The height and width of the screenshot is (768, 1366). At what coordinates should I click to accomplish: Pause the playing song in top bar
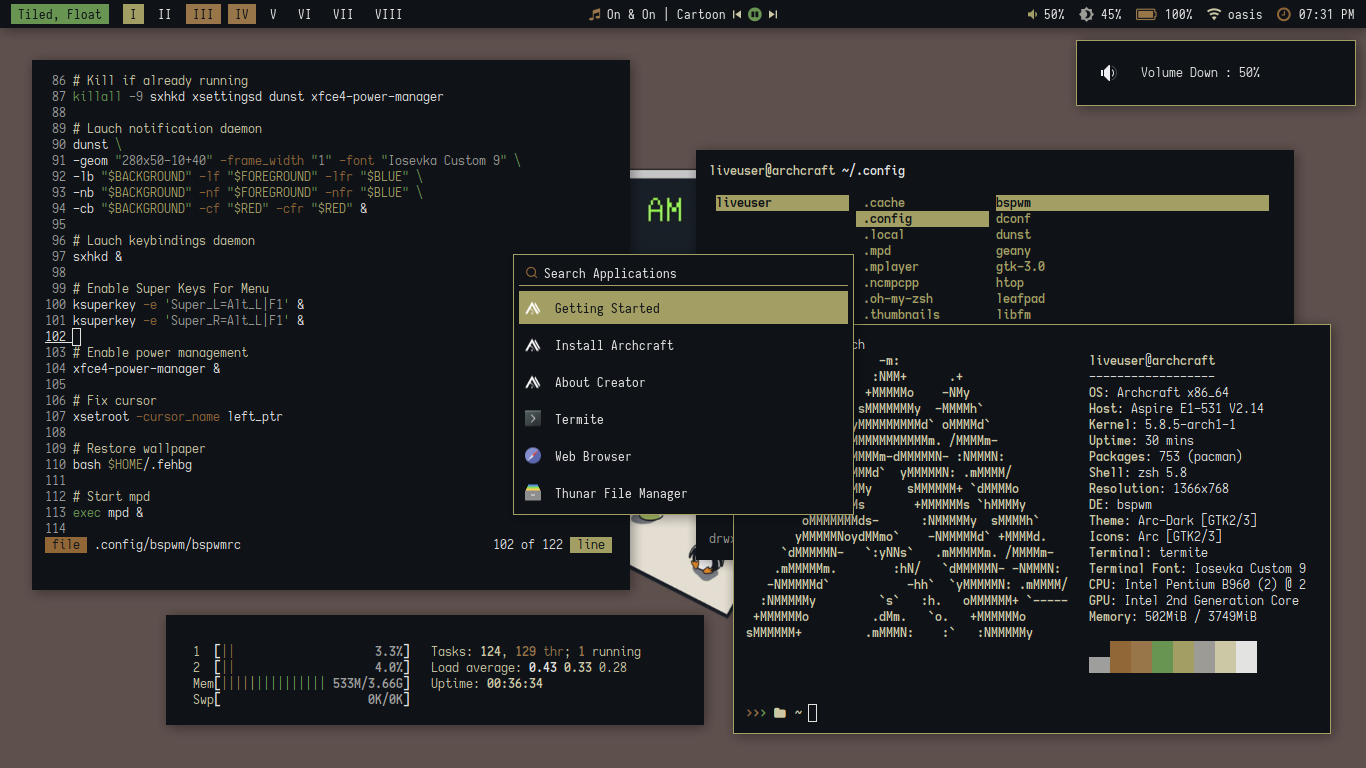(755, 15)
